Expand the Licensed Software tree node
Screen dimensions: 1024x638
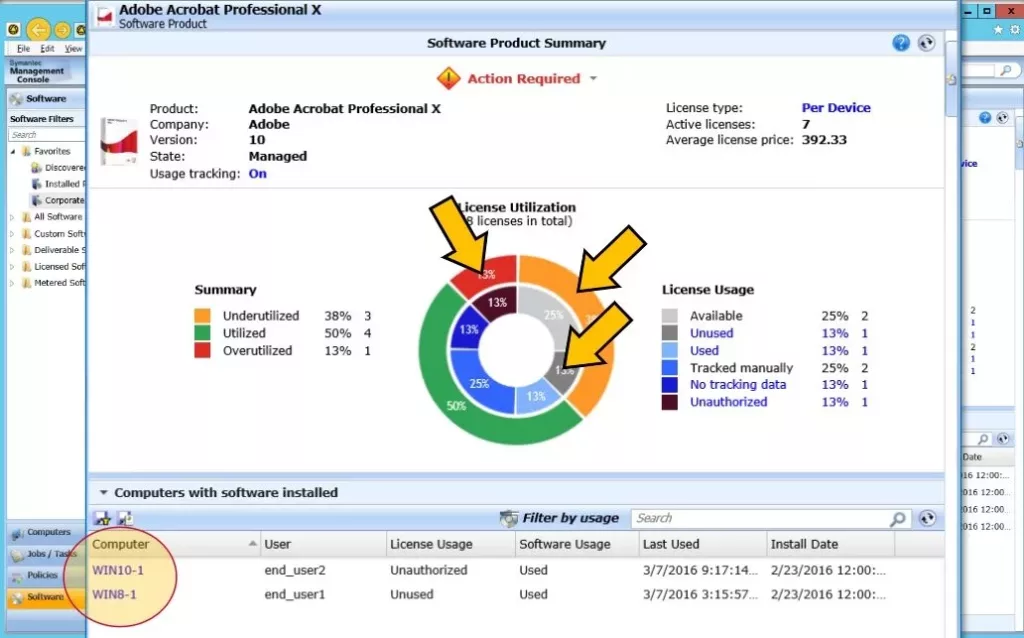12,267
